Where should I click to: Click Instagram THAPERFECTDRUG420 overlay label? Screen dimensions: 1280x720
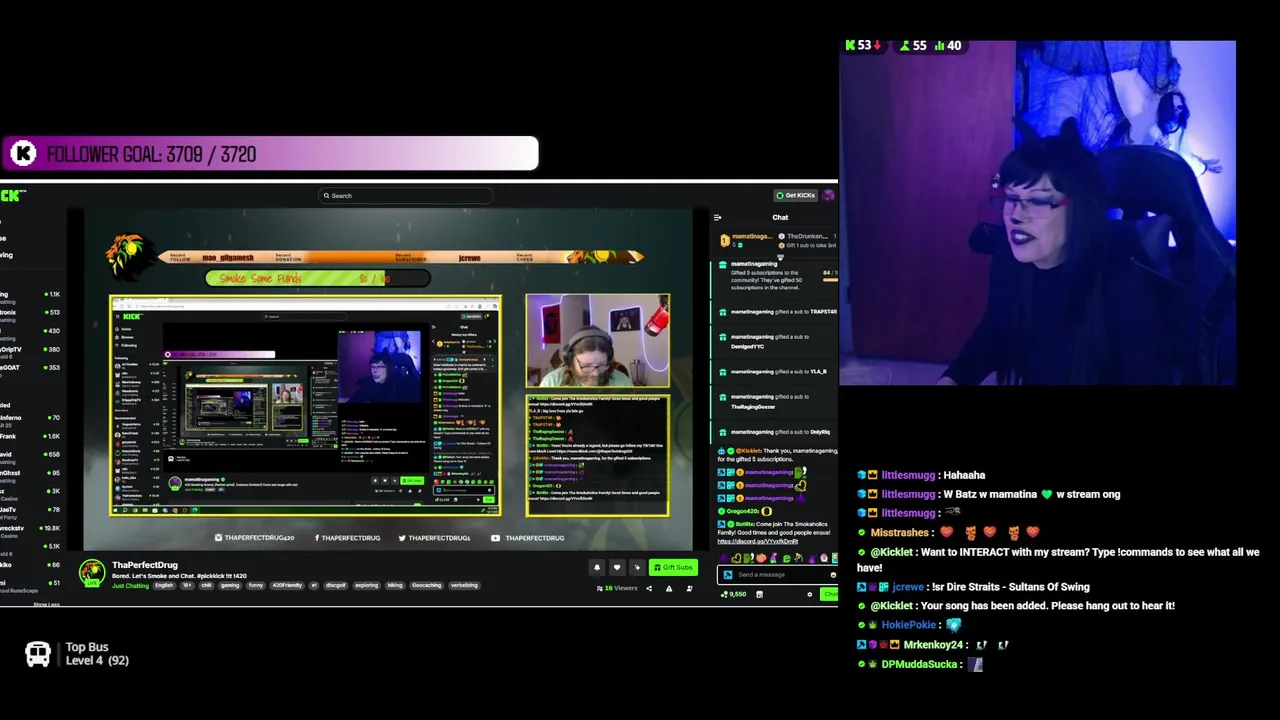[x=255, y=538]
